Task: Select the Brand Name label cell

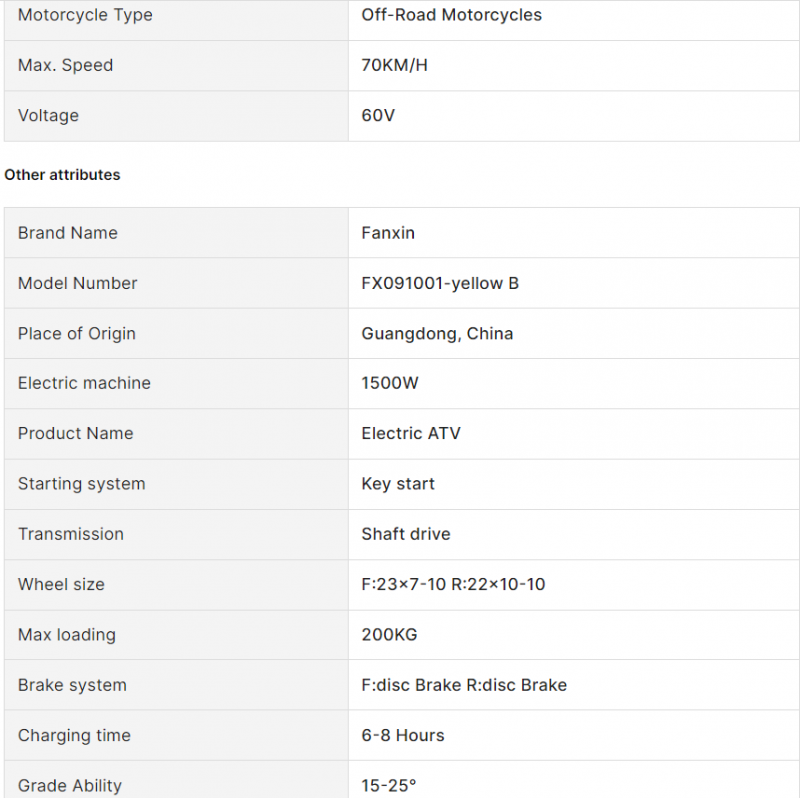Action: coord(176,233)
